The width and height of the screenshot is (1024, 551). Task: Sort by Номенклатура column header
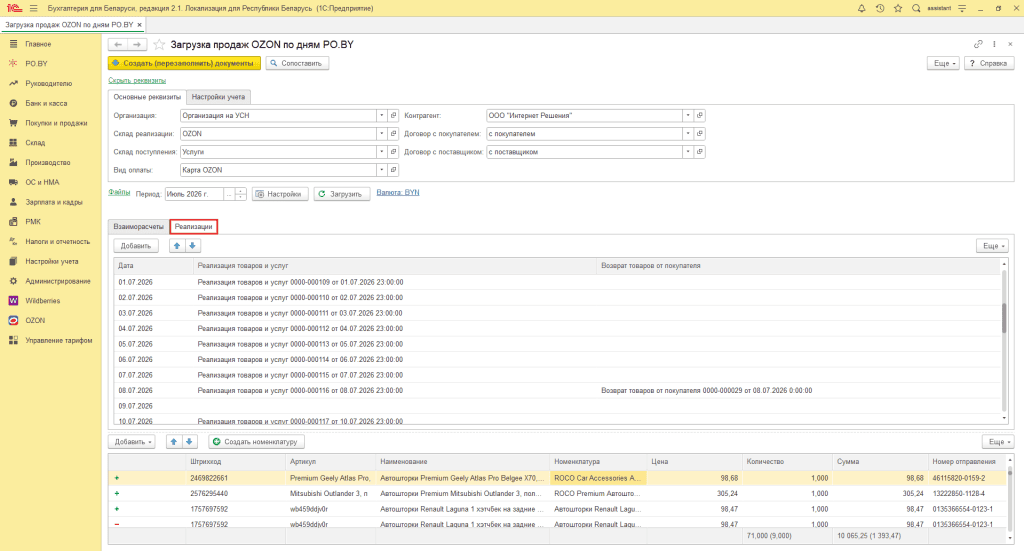598,462
